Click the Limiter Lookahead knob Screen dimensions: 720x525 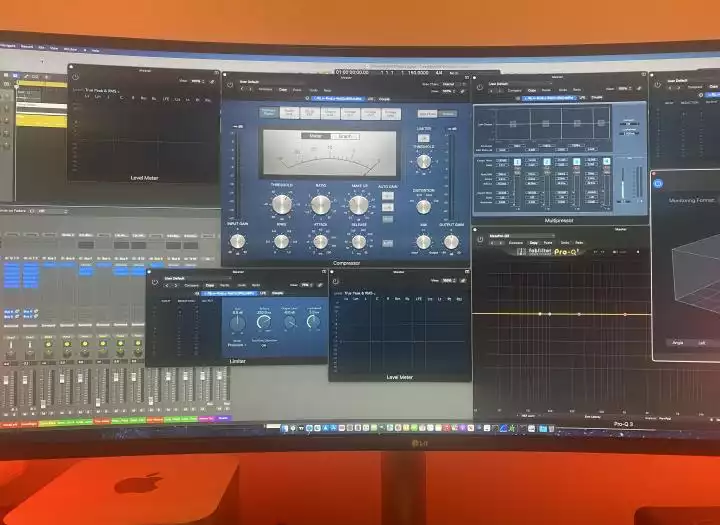(x=314, y=322)
